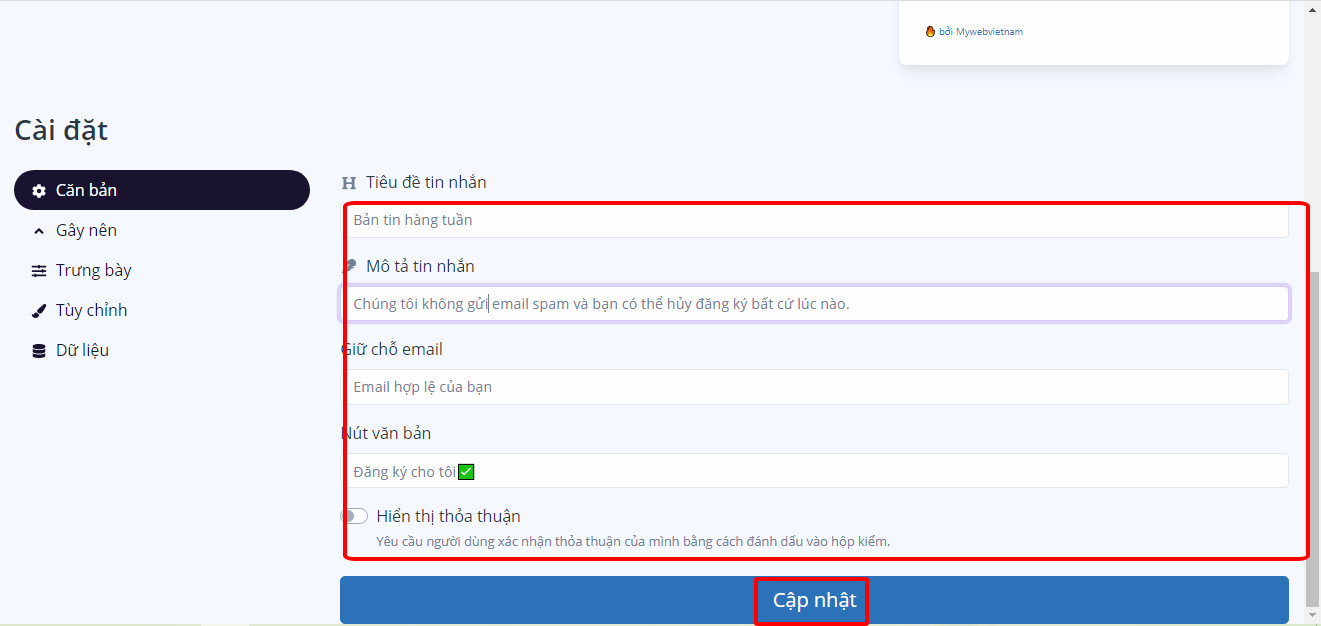The height and width of the screenshot is (626, 1321).
Task: Open the Gây nên settings section
Action: [86, 230]
